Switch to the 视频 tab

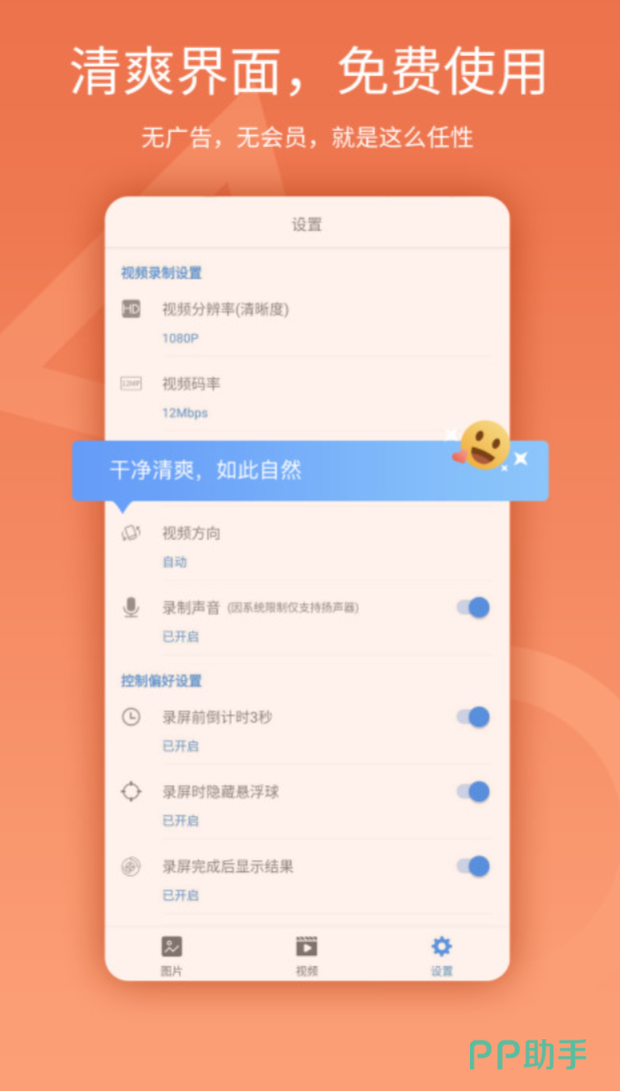coord(306,956)
